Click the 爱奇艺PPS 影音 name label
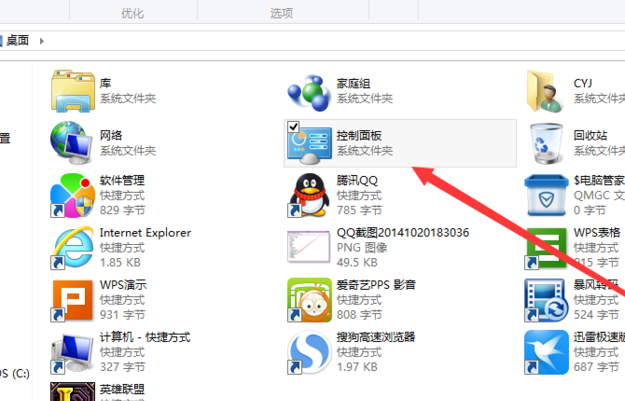This screenshot has height=401, width=625. pos(376,285)
